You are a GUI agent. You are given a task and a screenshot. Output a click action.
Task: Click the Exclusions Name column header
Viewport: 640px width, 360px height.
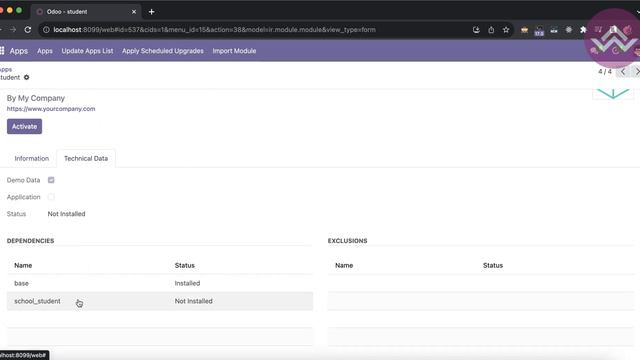[x=344, y=265]
